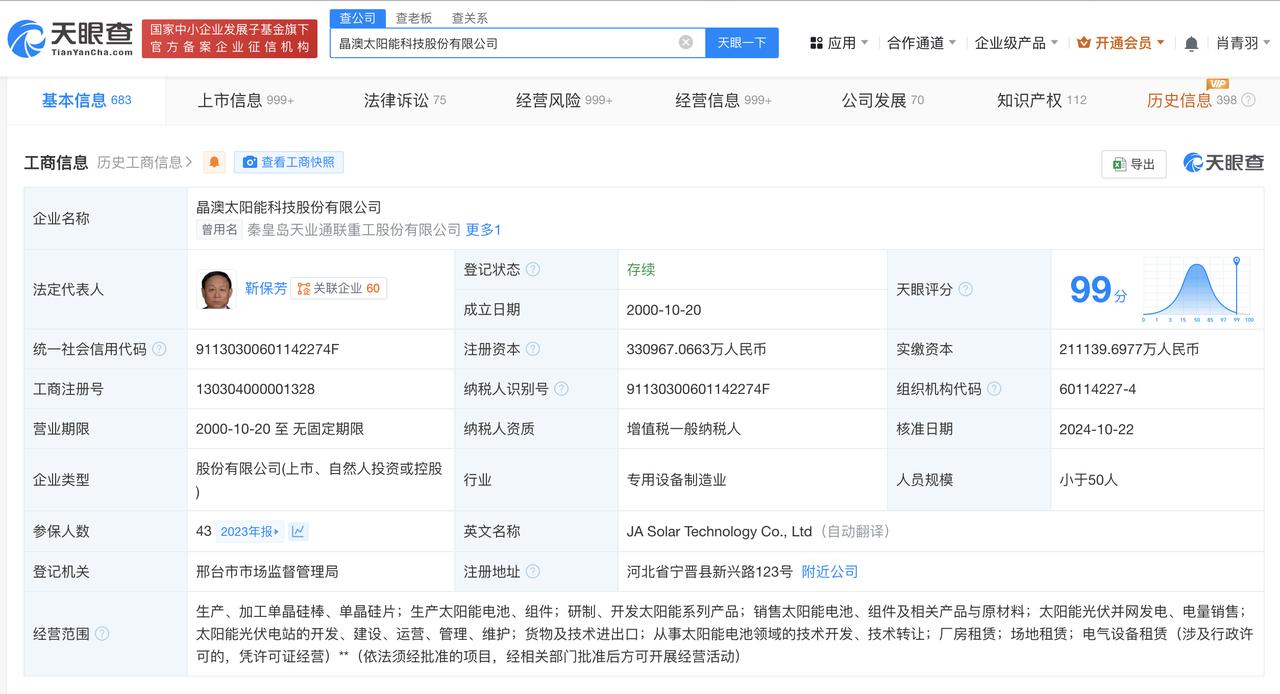Open help icon next to 登记状态
Screen dimensions: 1280x694
pos(533,269)
